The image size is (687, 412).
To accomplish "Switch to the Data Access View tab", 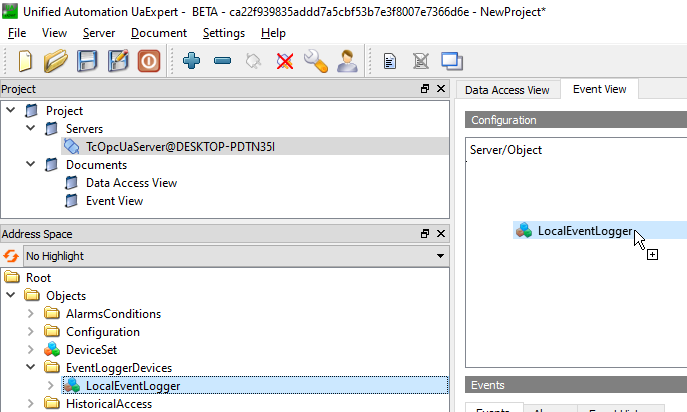I will click(507, 90).
